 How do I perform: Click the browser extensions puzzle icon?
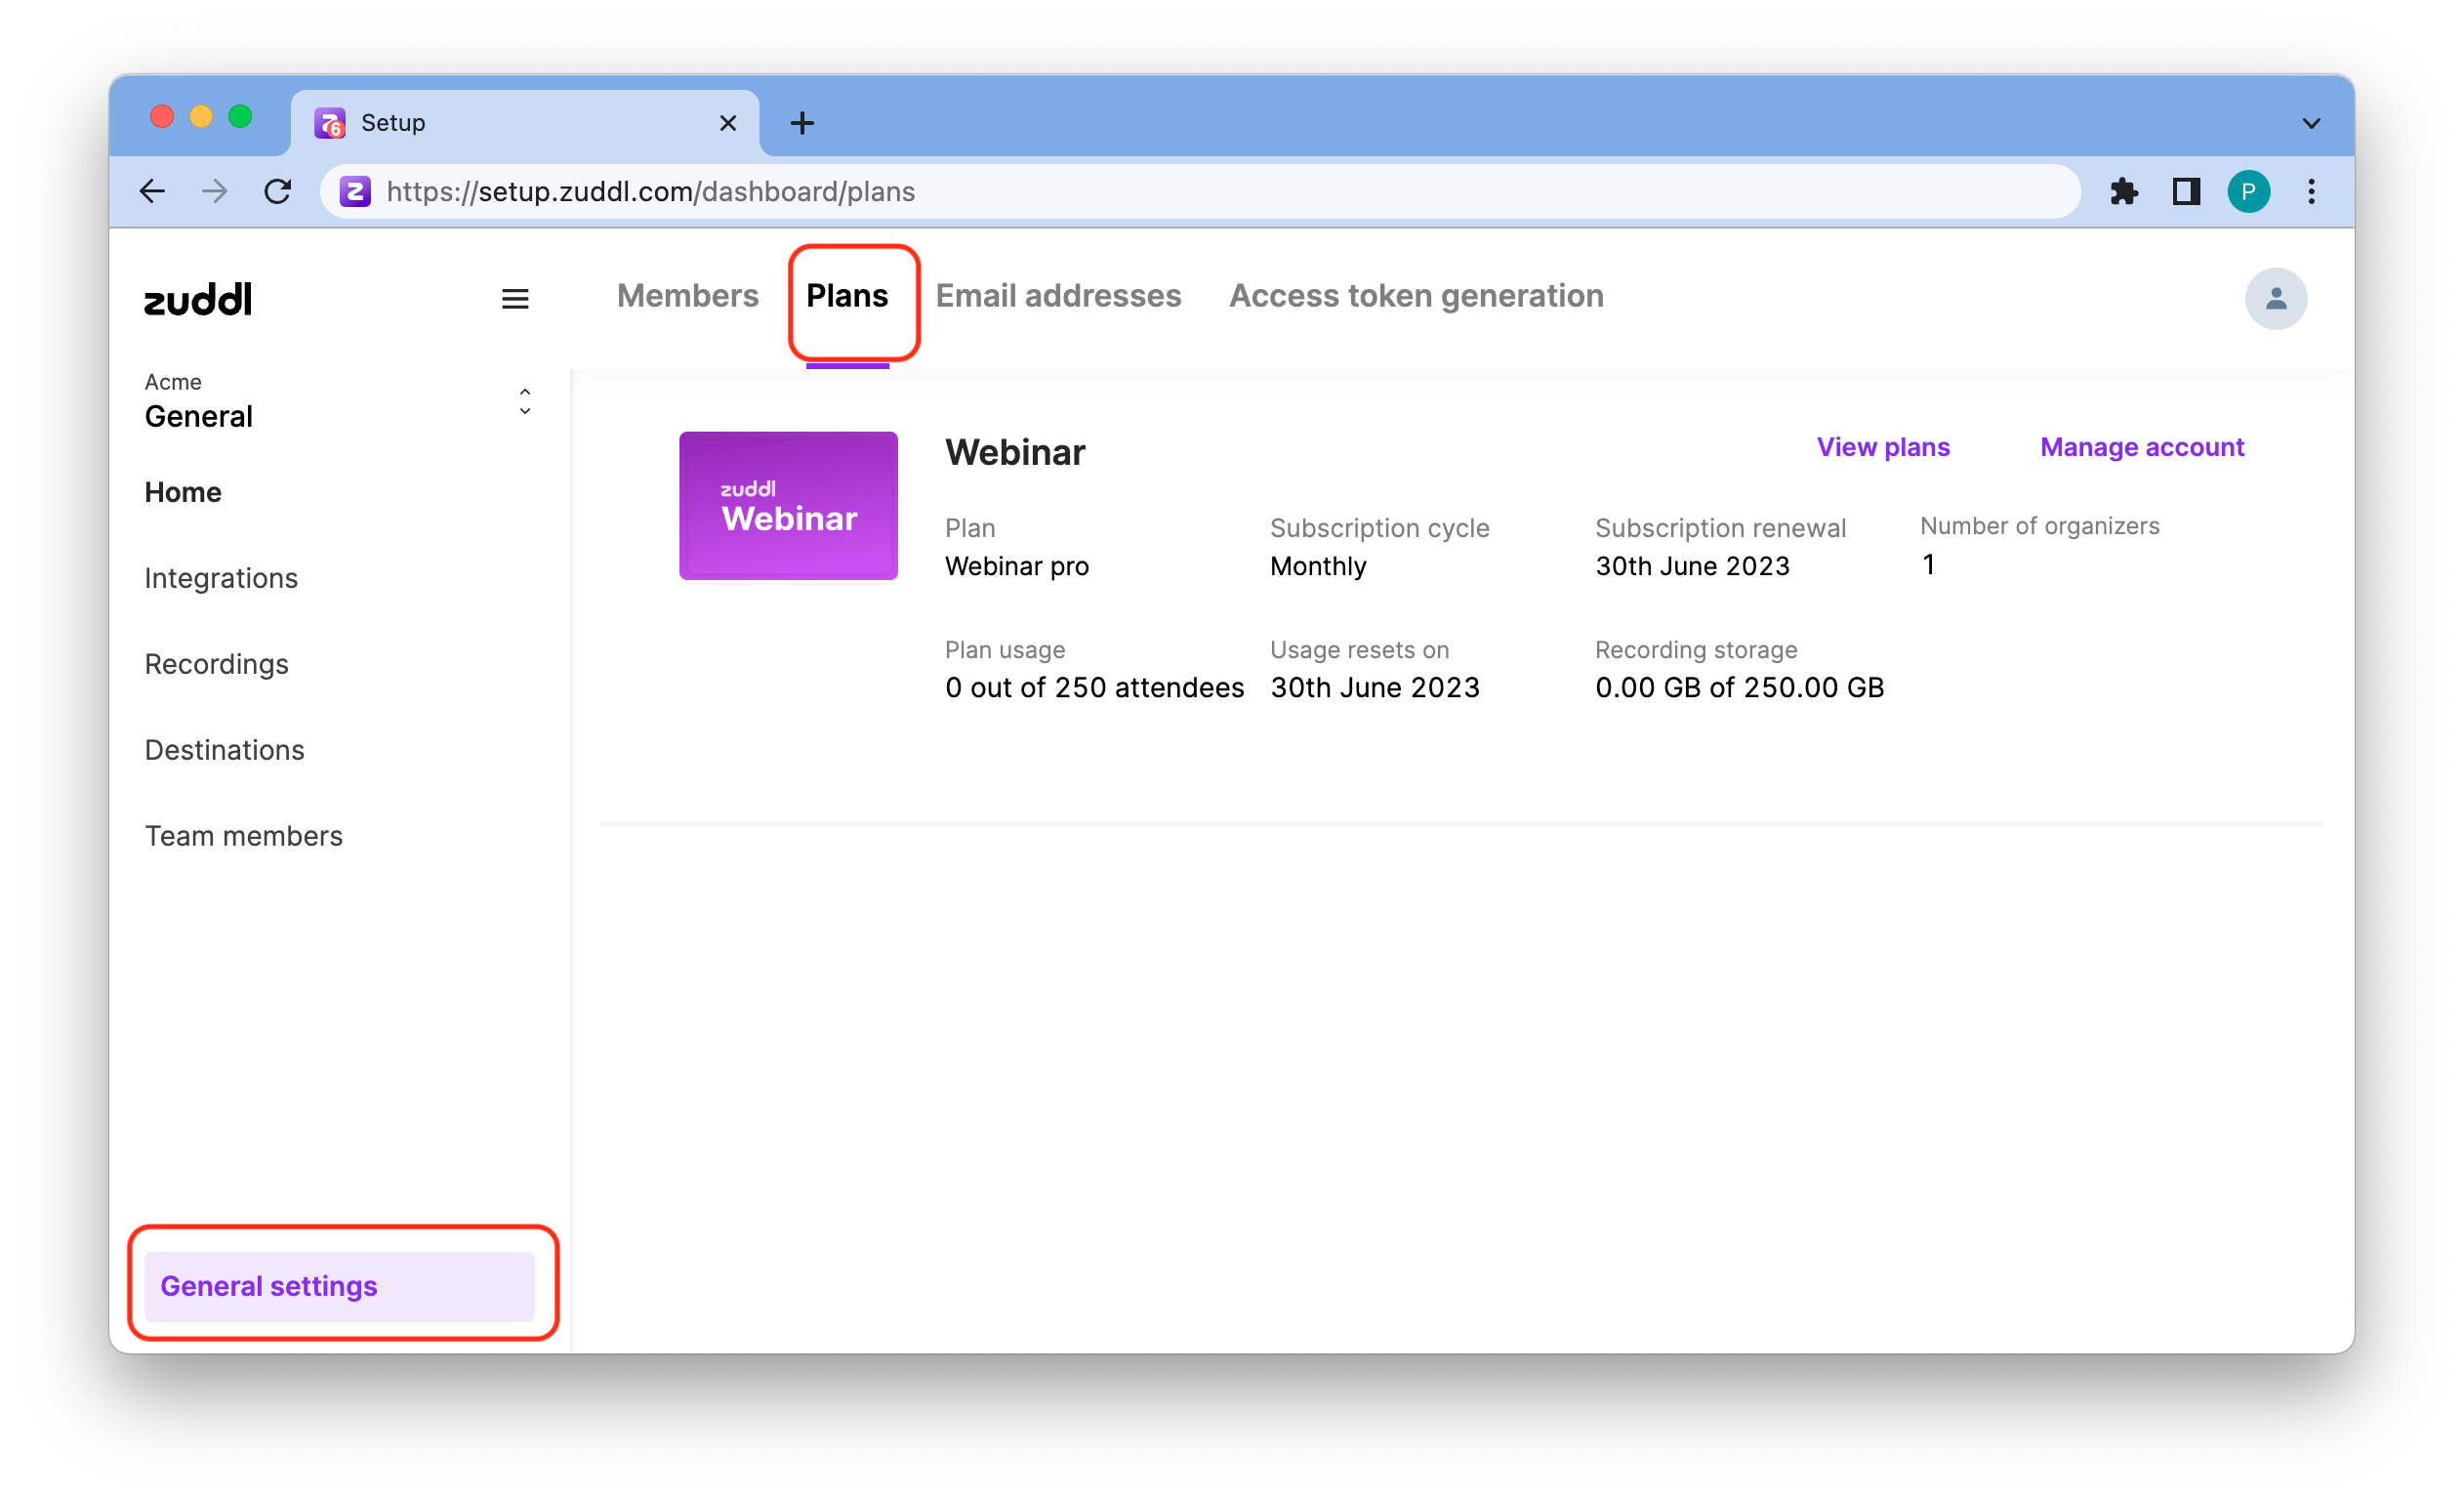(2123, 191)
